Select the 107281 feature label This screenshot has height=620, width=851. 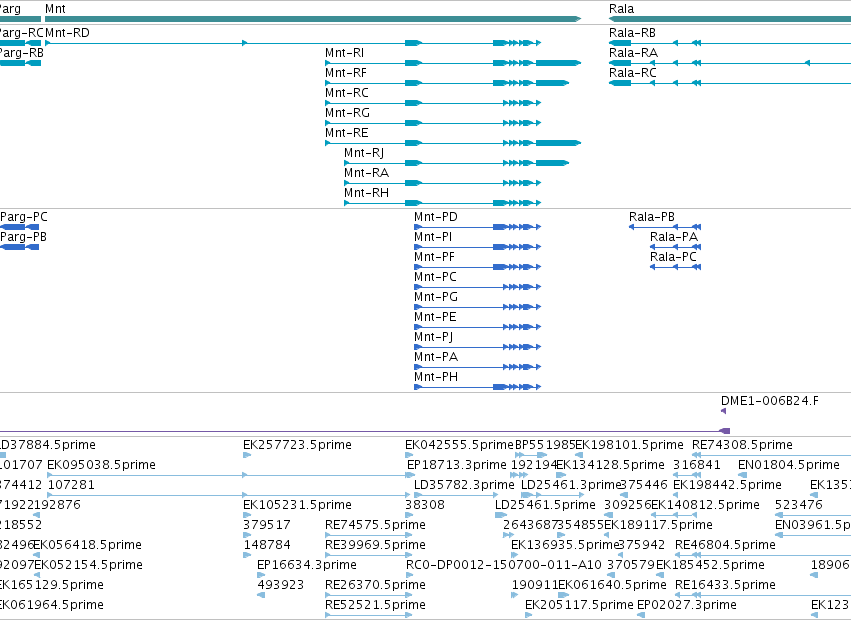[x=71, y=485]
